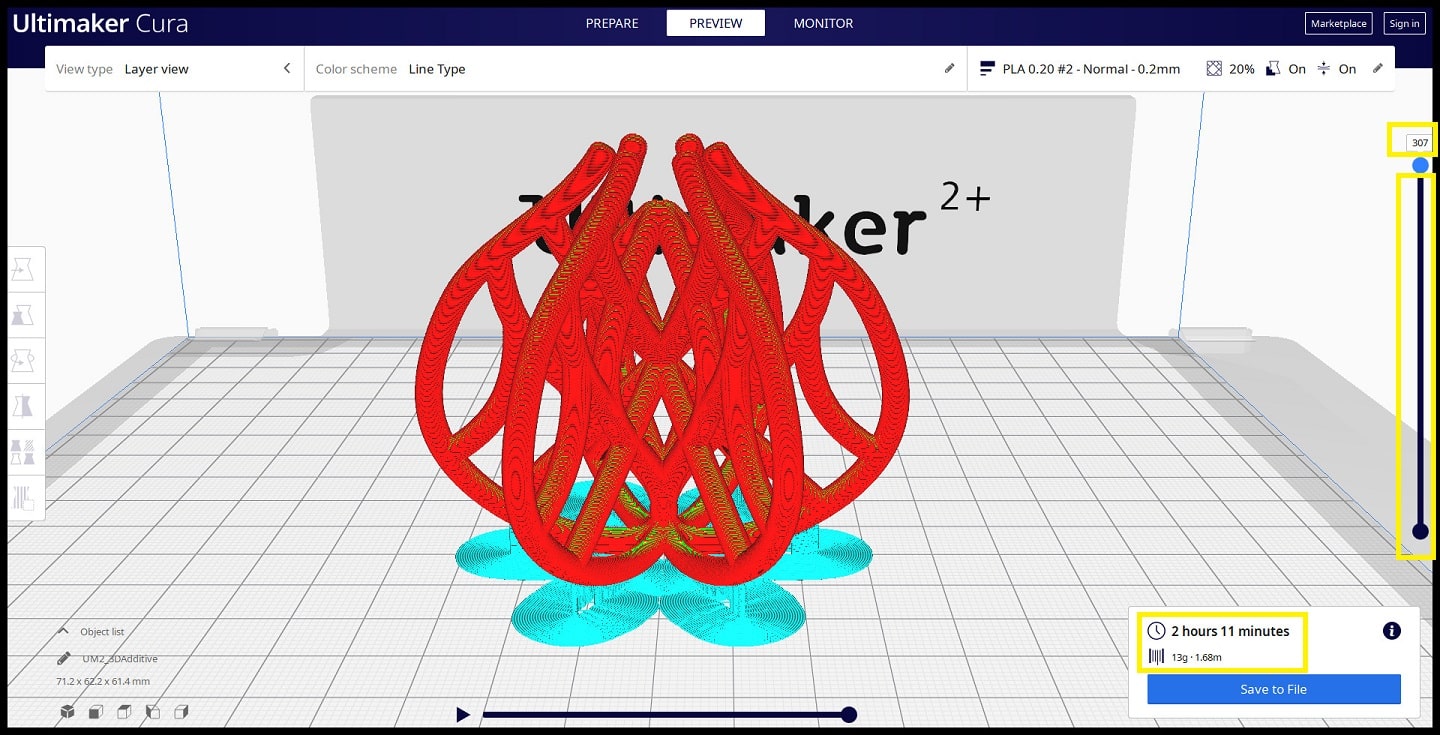The width and height of the screenshot is (1440, 735).
Task: Select the Rotate tool in left toolbar
Action: tap(24, 360)
